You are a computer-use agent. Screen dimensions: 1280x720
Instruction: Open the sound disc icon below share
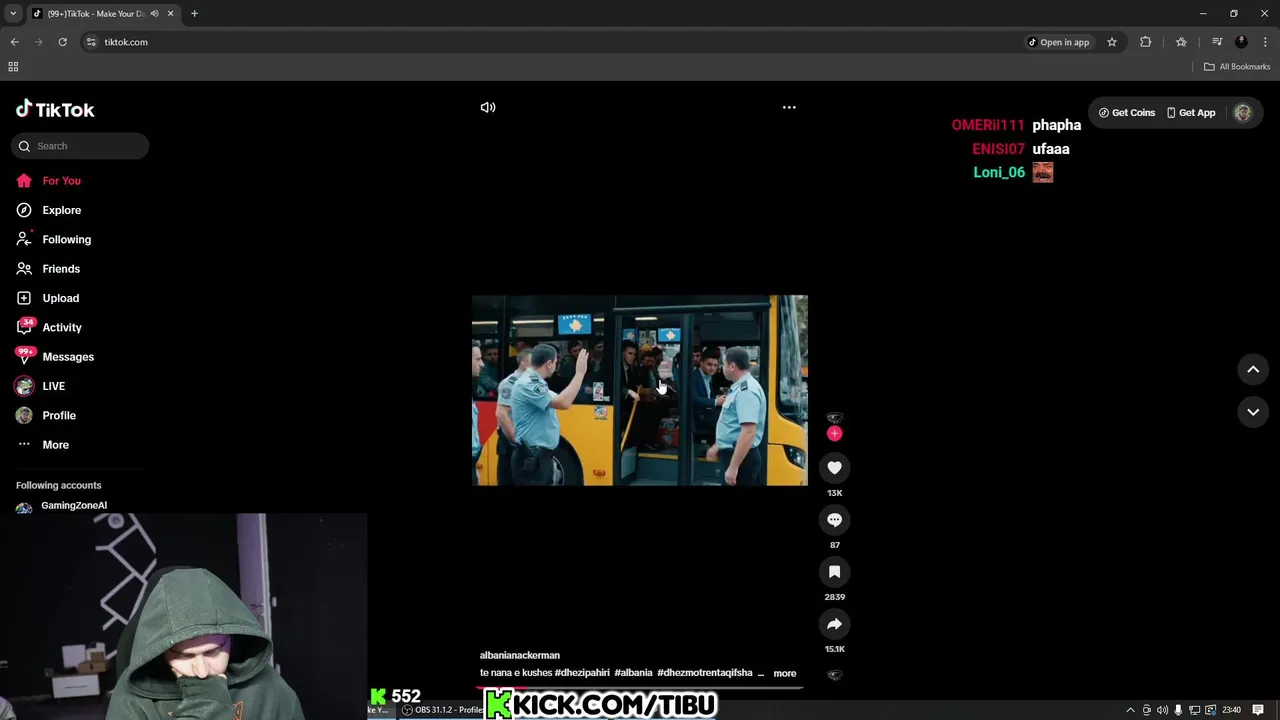click(834, 675)
